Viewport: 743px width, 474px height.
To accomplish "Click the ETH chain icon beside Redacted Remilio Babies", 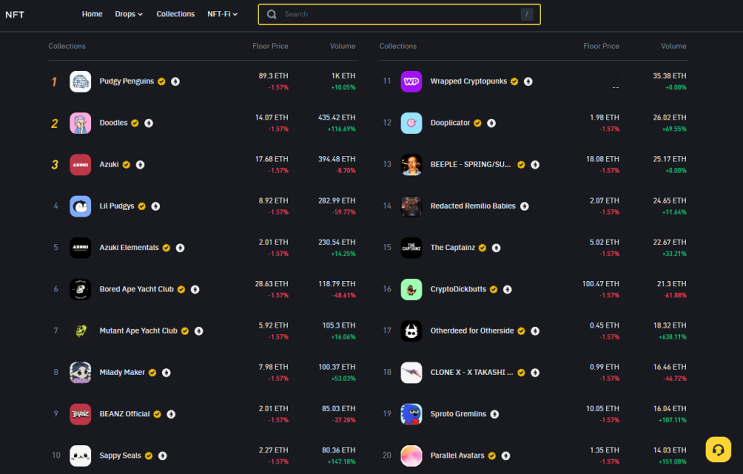I will (x=525, y=206).
